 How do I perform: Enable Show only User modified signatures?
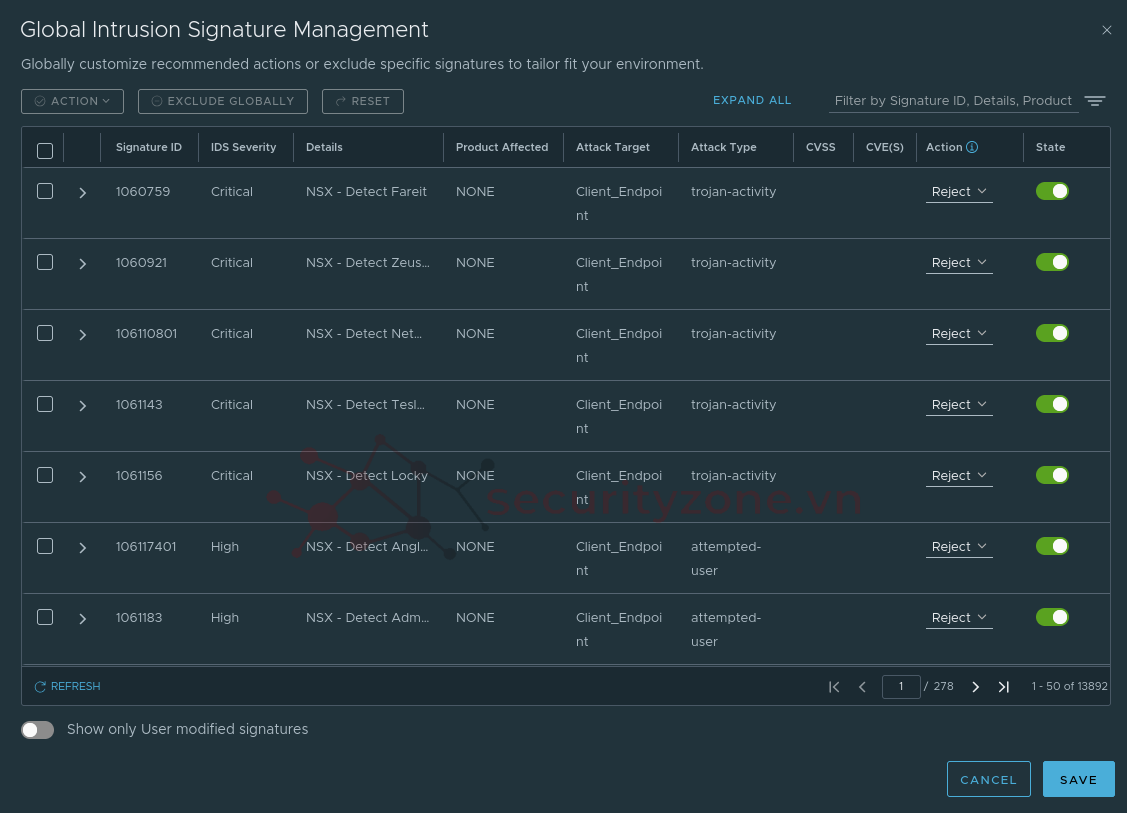click(38, 730)
